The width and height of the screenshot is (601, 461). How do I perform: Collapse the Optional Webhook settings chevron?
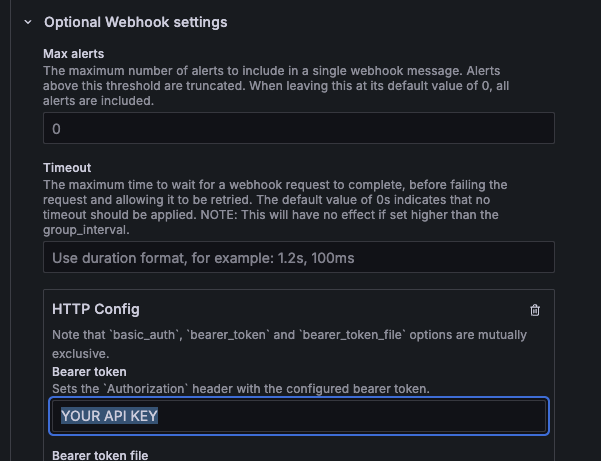point(28,22)
